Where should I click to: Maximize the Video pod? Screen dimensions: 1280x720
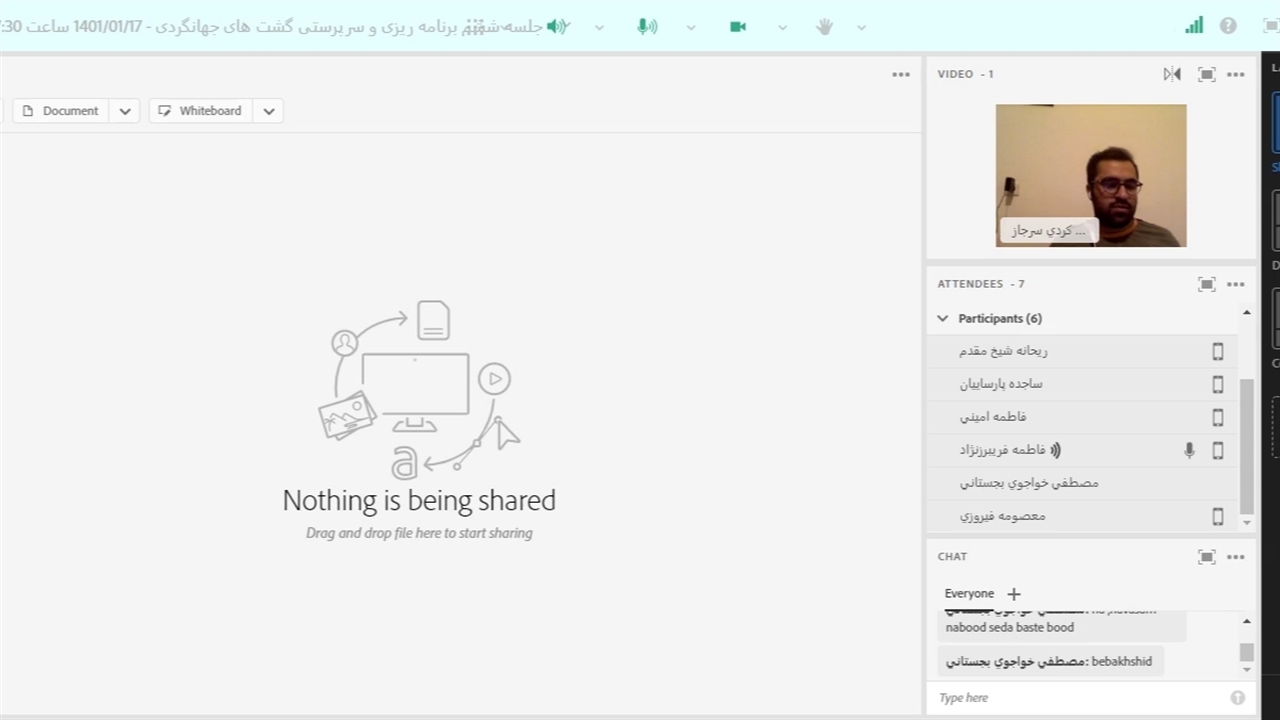[x=1207, y=74]
